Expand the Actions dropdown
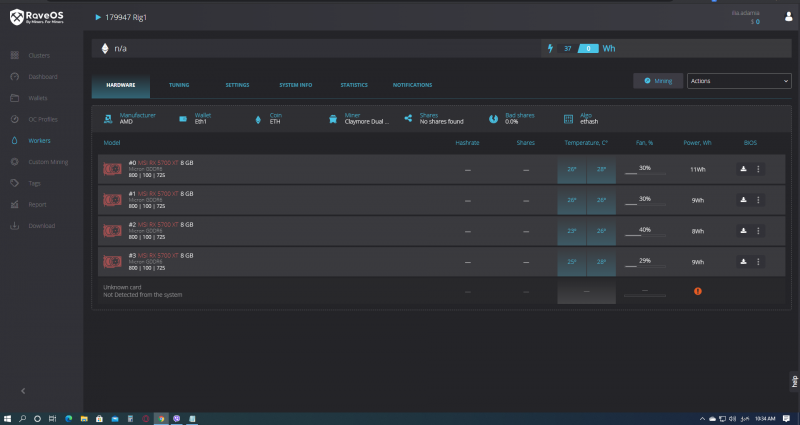 pos(738,80)
